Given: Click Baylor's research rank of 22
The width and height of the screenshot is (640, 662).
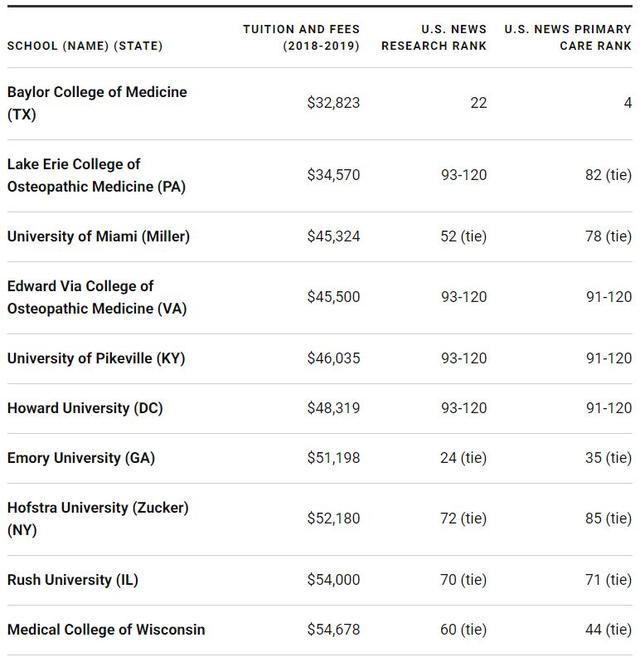Looking at the screenshot, I should (478, 103).
